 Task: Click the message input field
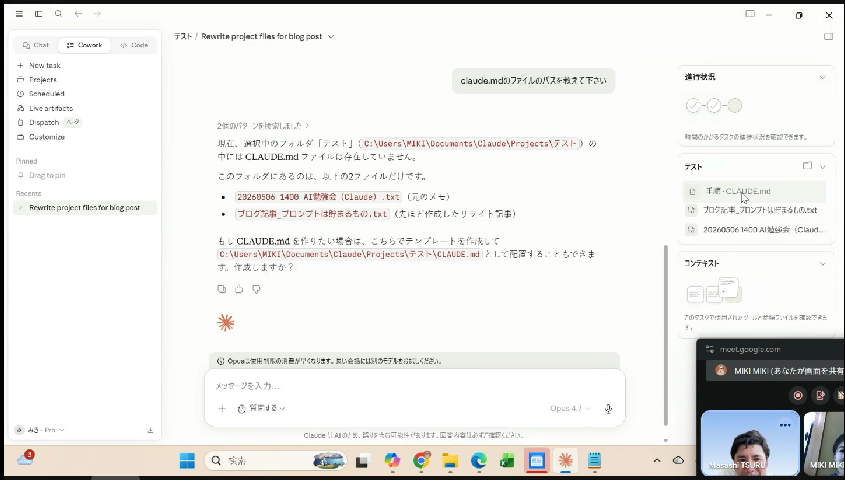pos(414,386)
